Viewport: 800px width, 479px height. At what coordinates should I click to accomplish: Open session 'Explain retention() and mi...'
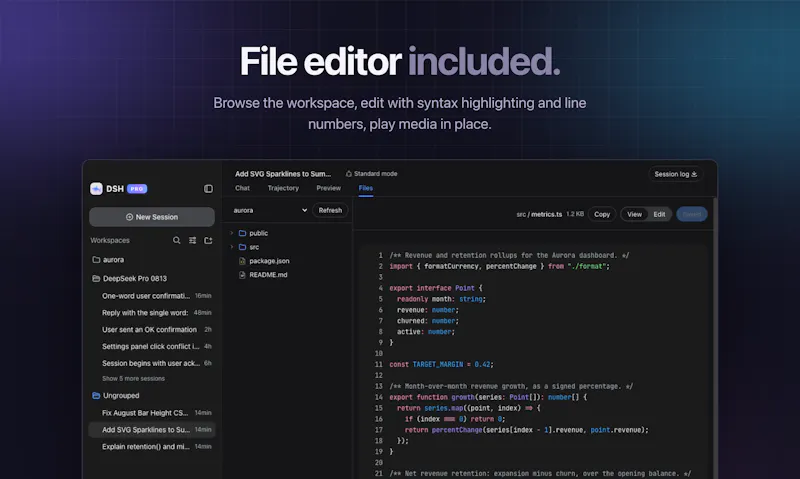tap(152, 446)
